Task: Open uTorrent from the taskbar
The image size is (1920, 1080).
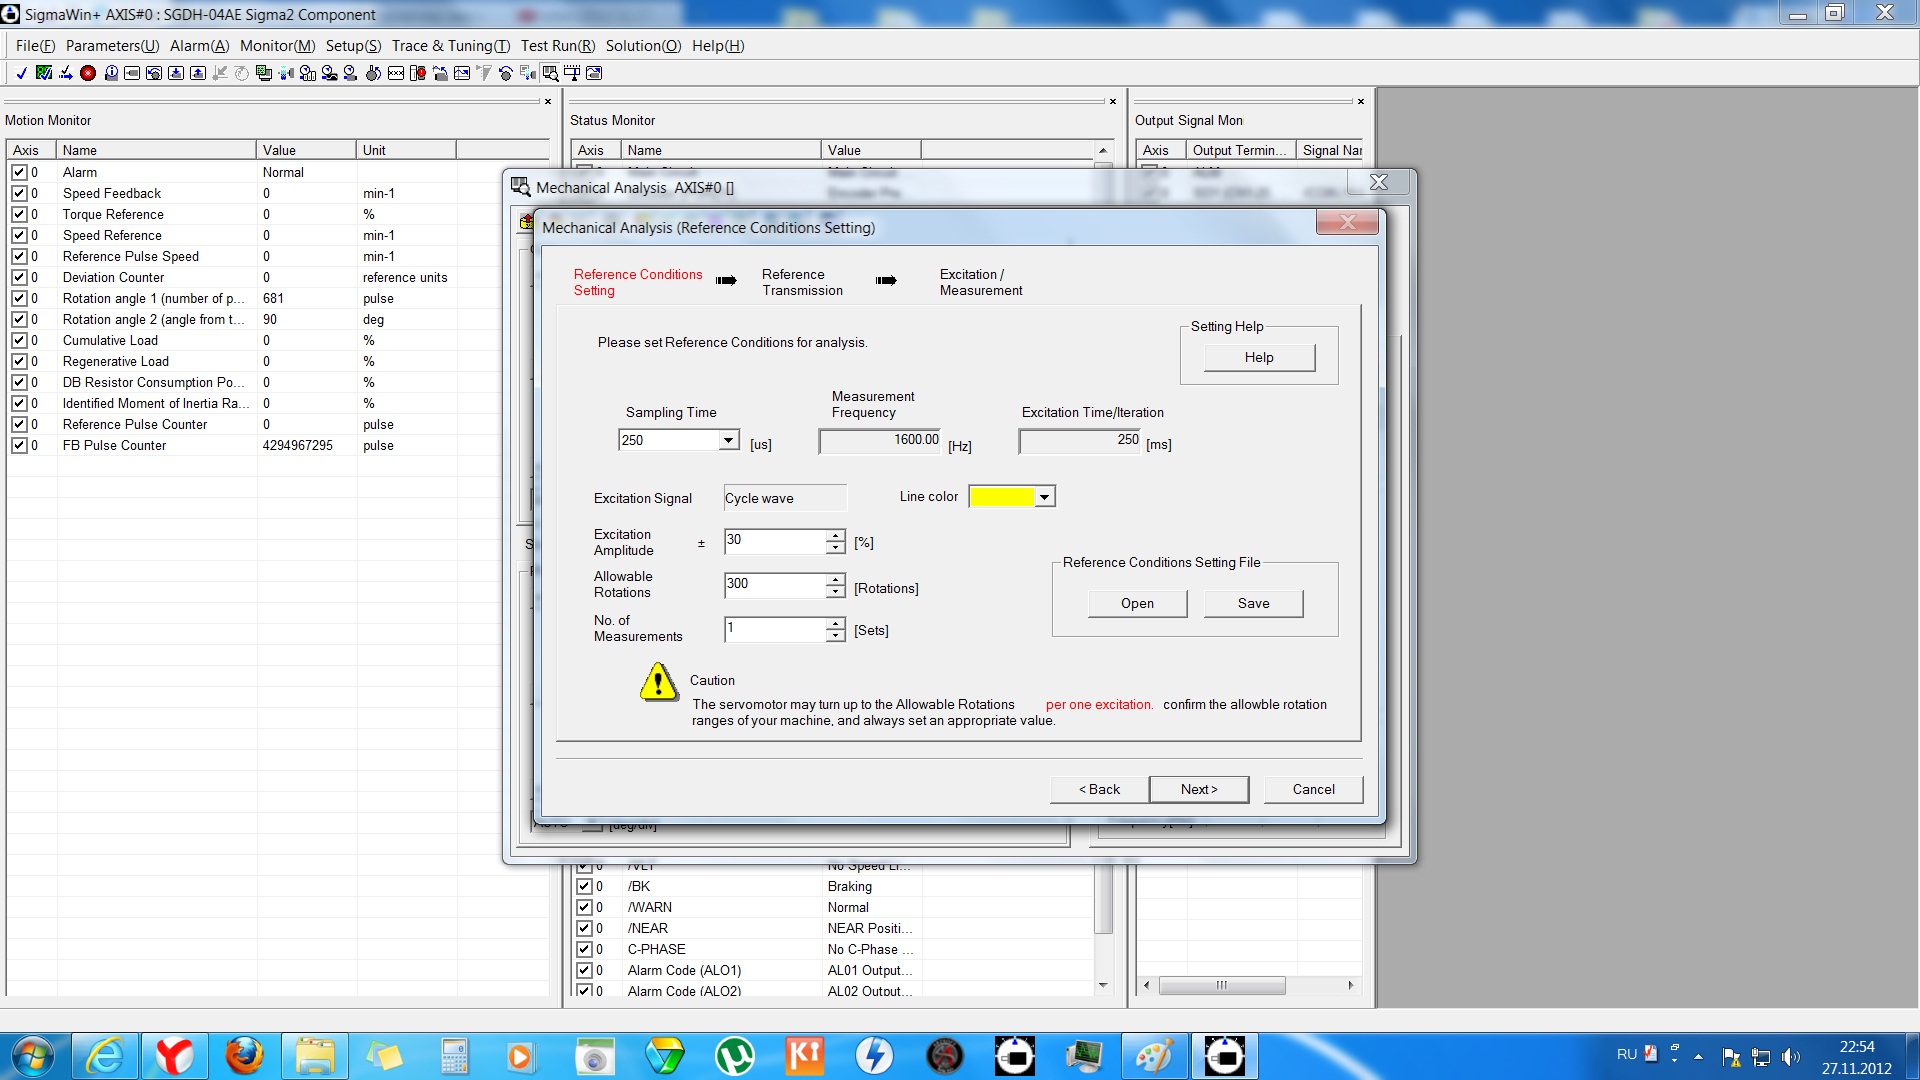Action: (735, 1056)
